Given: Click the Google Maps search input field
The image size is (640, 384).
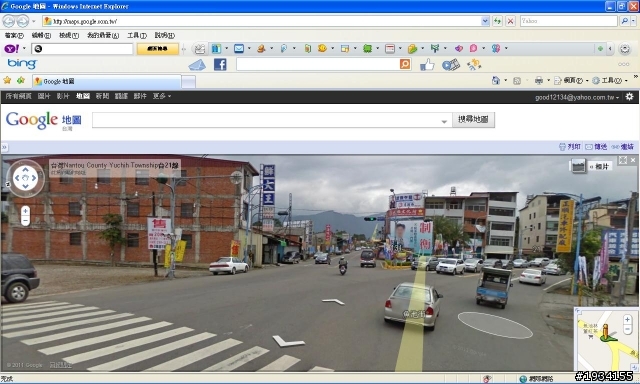Looking at the screenshot, I should (x=272, y=120).
